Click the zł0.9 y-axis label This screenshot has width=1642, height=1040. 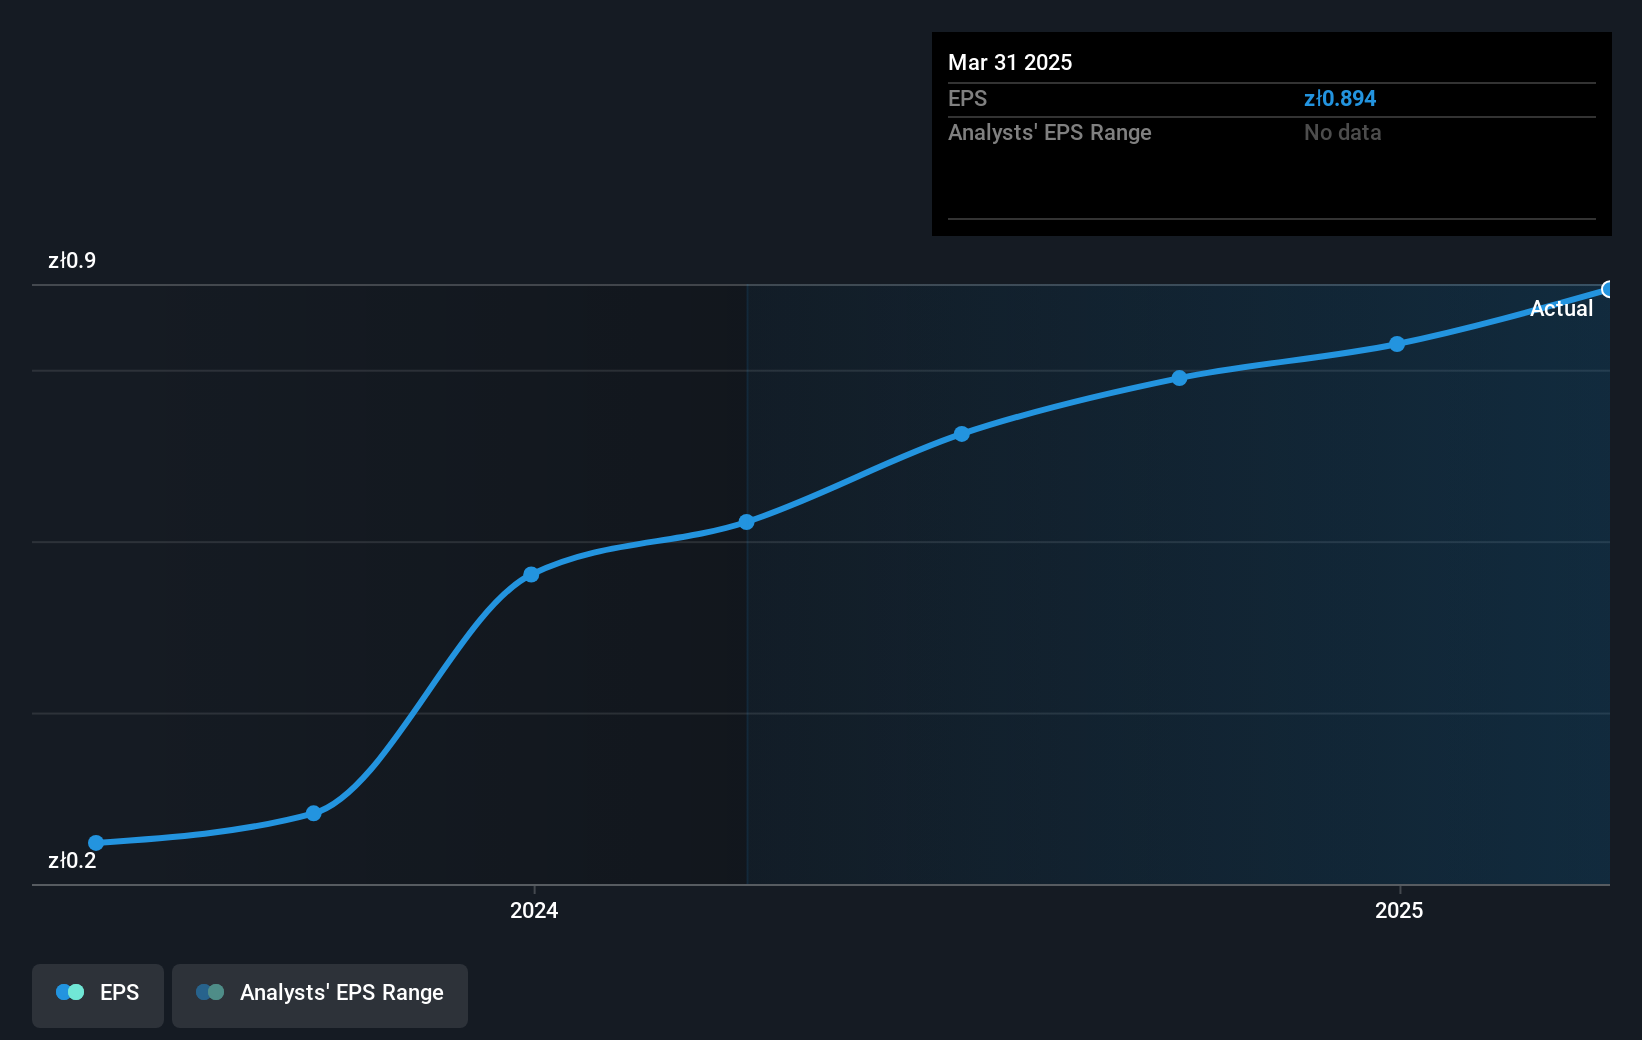point(72,261)
